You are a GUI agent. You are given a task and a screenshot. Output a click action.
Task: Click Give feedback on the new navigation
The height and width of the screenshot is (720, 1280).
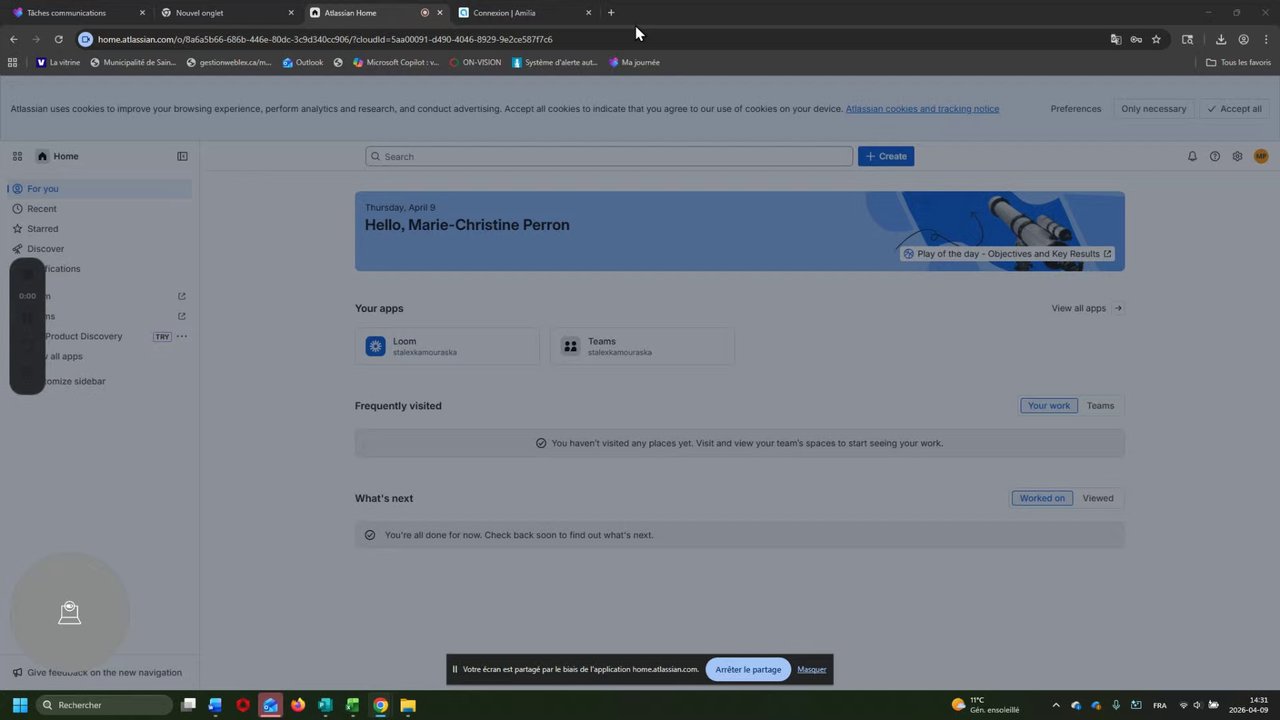pyautogui.click(x=97, y=673)
